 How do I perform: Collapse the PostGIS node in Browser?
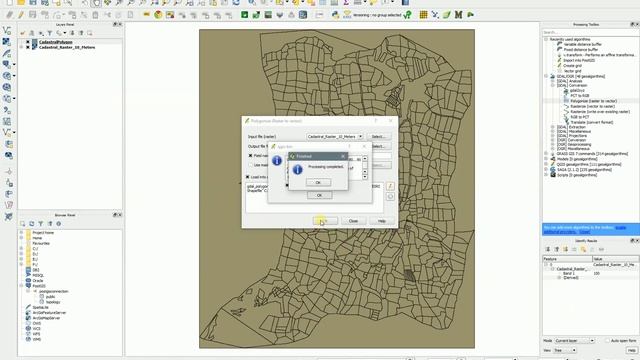21,286
